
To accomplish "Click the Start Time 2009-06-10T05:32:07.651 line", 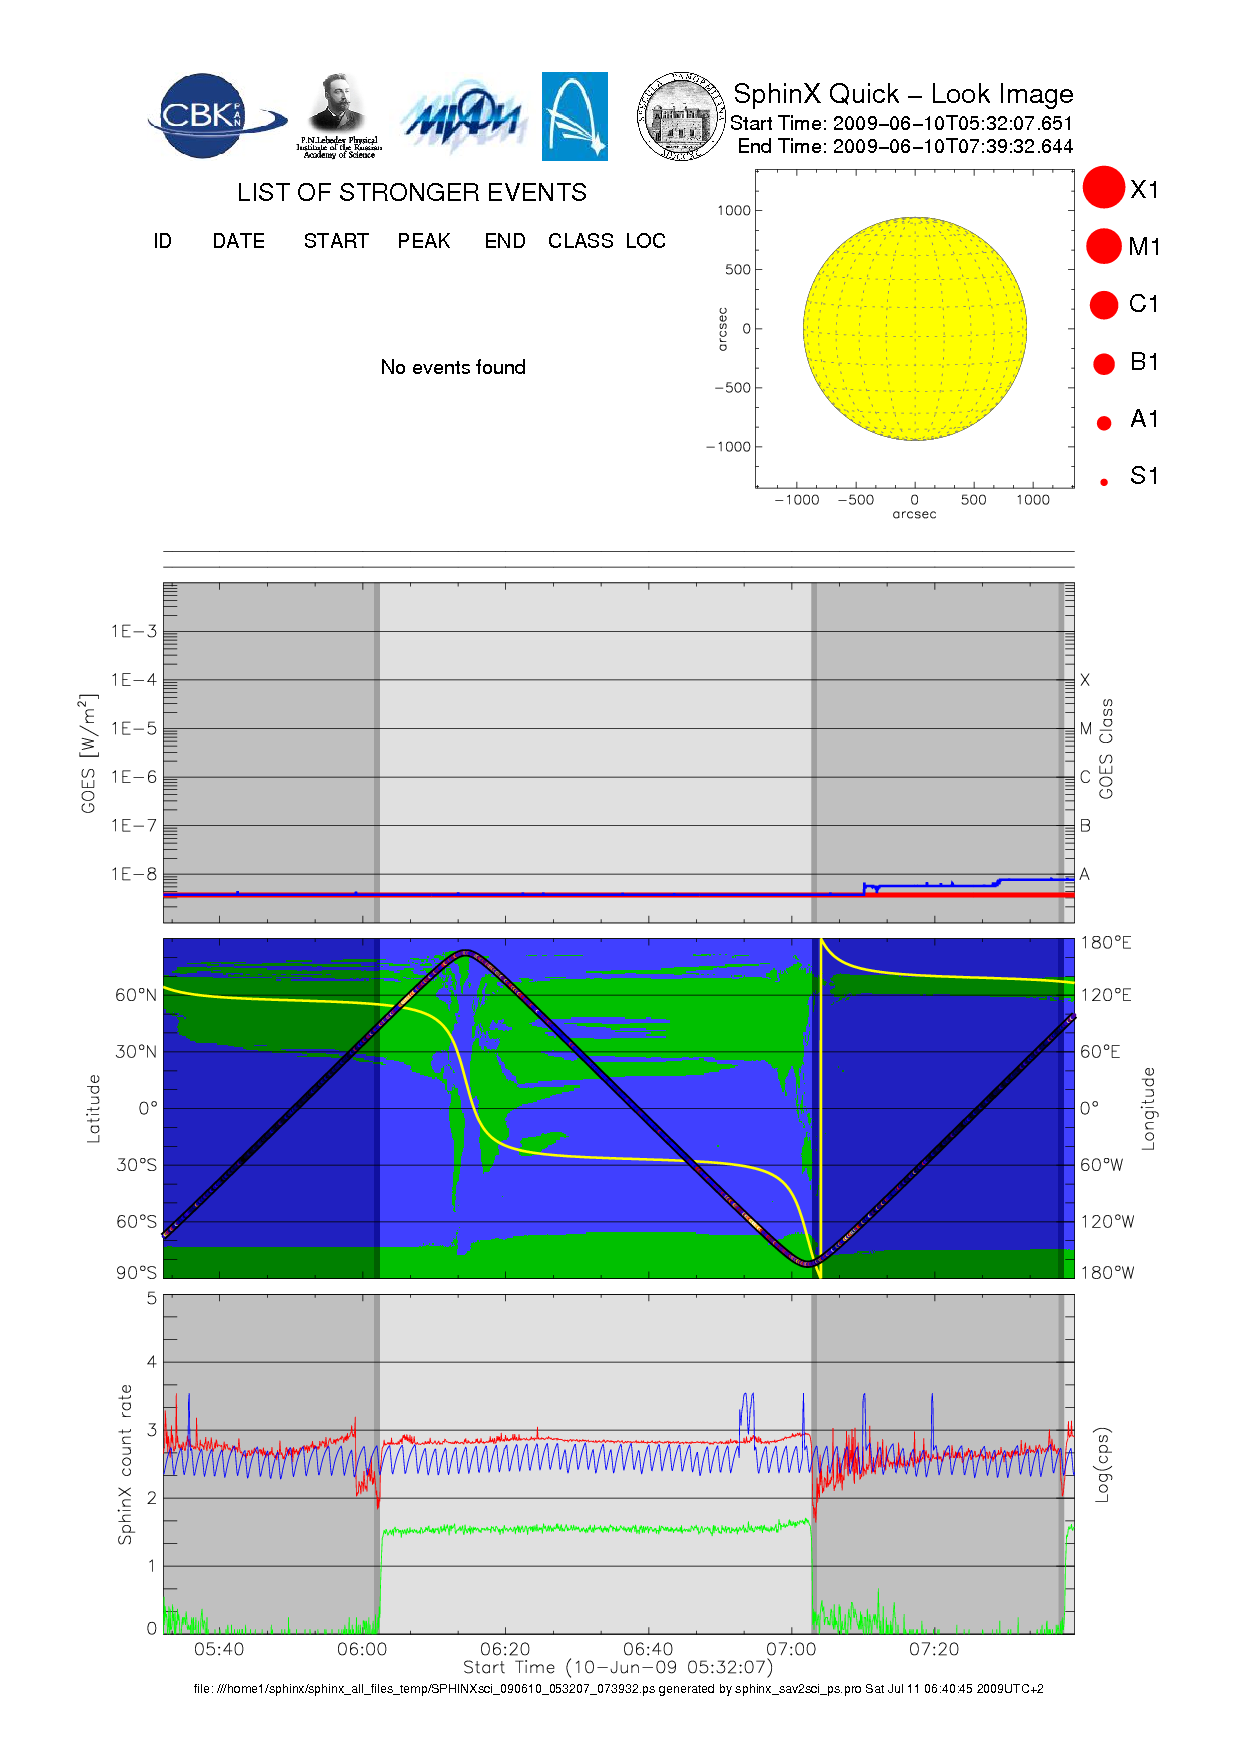I will click(x=901, y=123).
